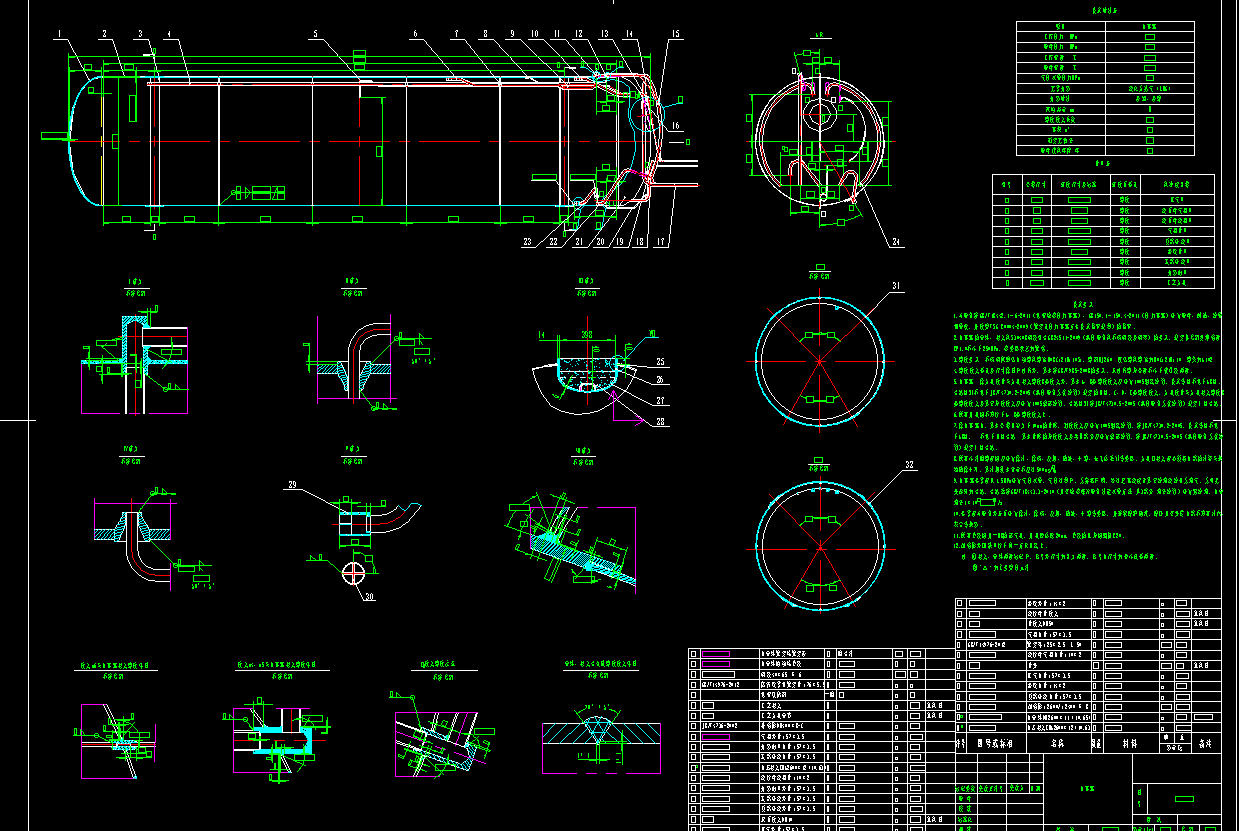Click callout label 10 above the tank

pos(535,34)
